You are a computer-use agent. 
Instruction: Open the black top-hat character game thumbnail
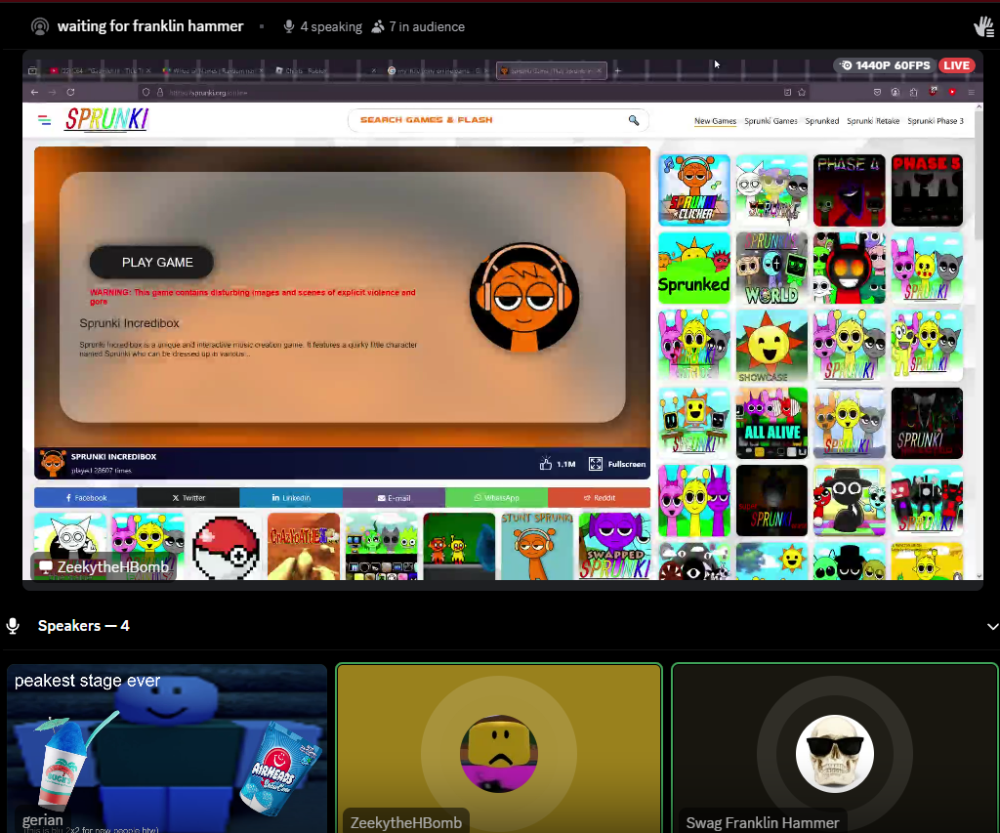point(849,501)
